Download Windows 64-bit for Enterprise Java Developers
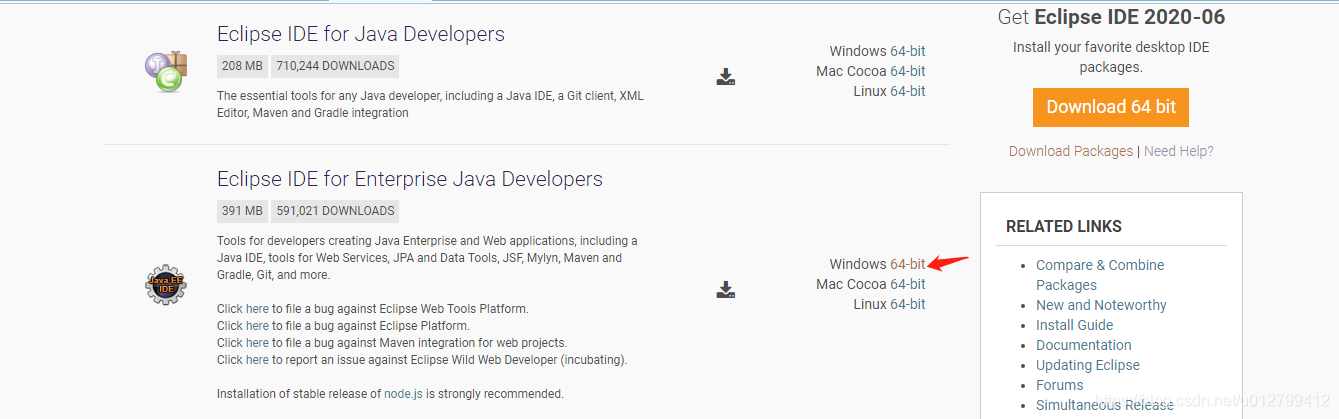The height and width of the screenshot is (419, 1339). click(907, 264)
